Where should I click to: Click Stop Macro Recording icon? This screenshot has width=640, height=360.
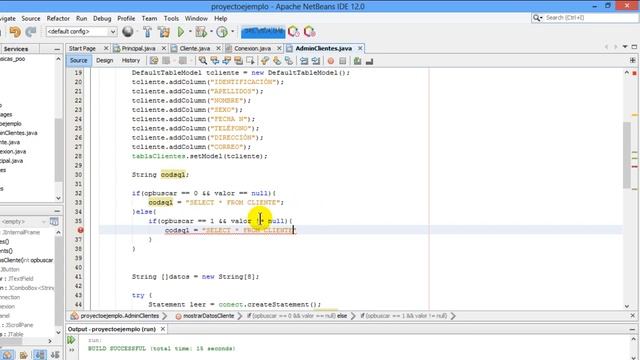coord(342,61)
